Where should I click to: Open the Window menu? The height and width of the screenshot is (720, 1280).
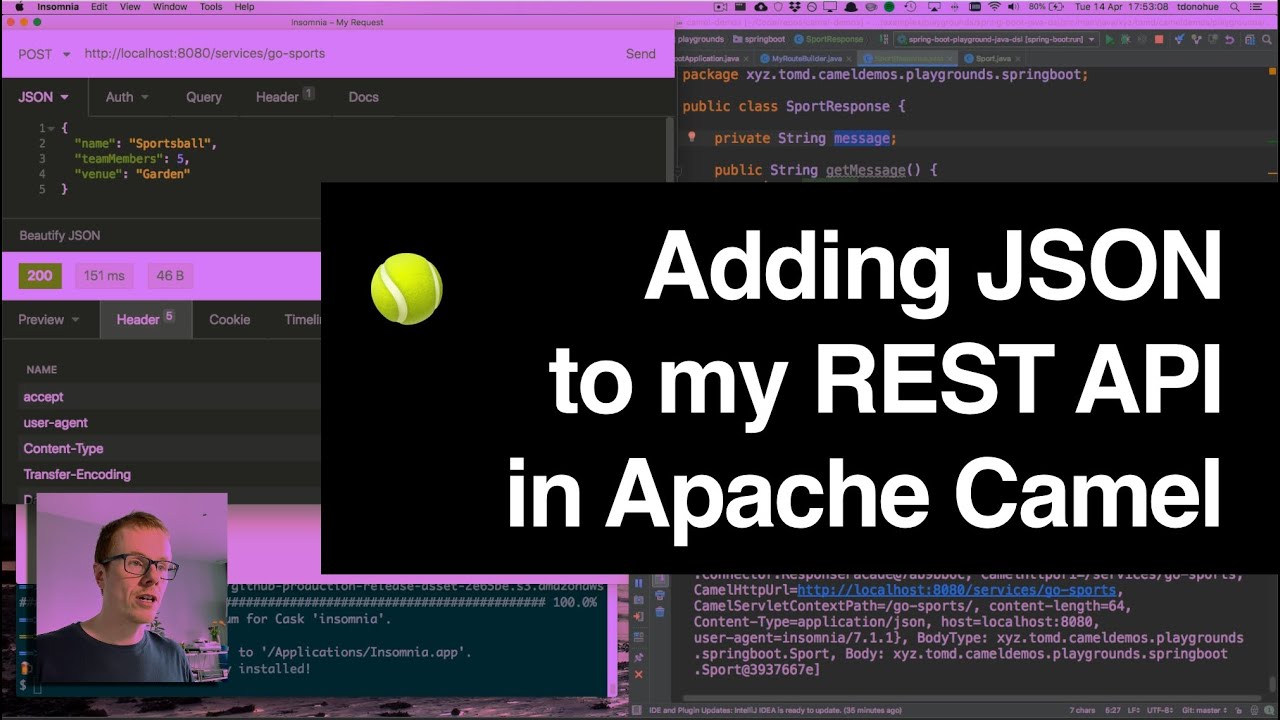[x=170, y=7]
